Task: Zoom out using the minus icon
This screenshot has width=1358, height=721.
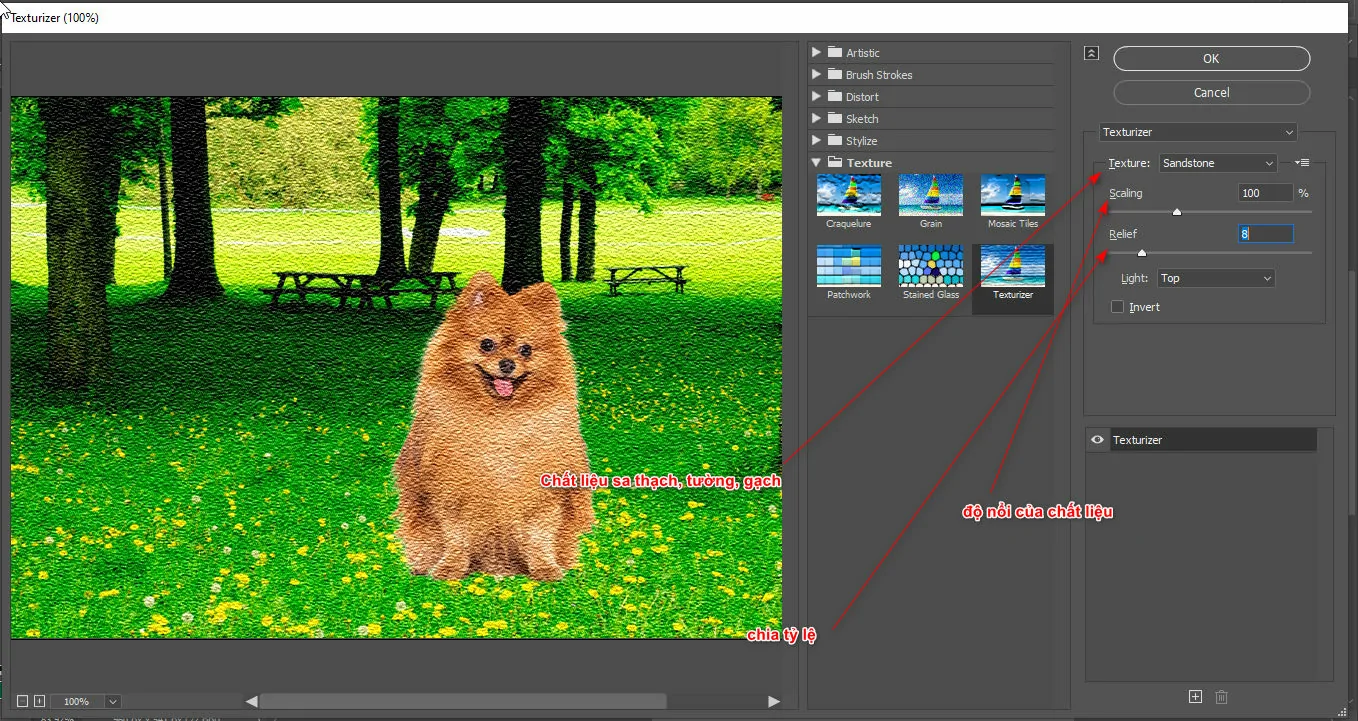Action: (x=24, y=700)
